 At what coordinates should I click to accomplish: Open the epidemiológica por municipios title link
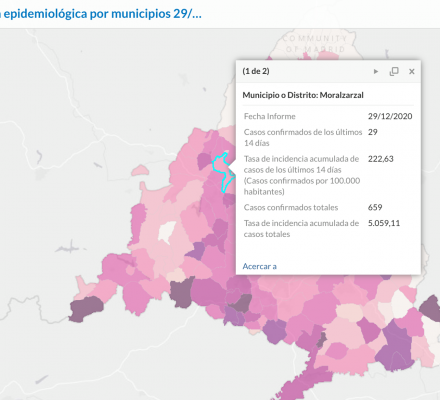[101, 14]
